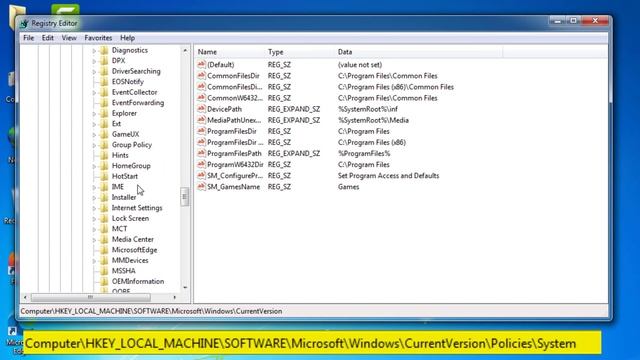Expand the IME key
The image size is (640, 360).
coord(94,187)
